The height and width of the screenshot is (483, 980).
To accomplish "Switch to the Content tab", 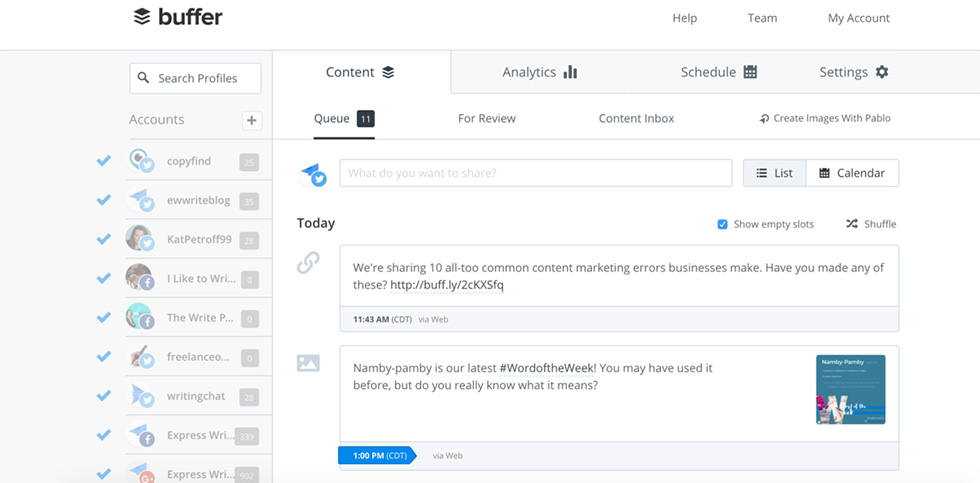I will [361, 72].
